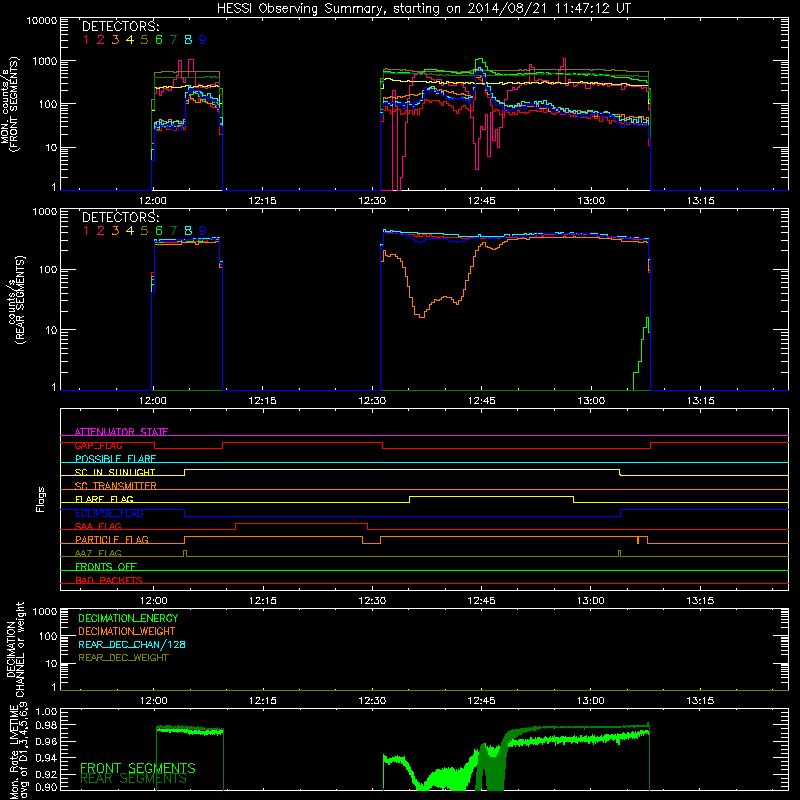Click the front segments counts/s axis title
Viewport: 800px width, 800px height.
coord(9,104)
